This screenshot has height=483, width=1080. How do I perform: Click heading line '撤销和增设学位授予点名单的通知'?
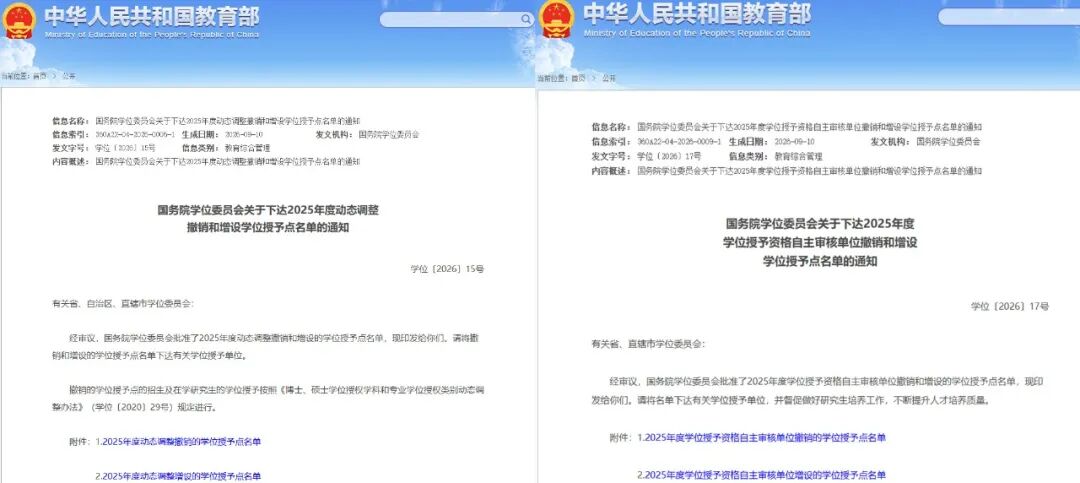268,227
